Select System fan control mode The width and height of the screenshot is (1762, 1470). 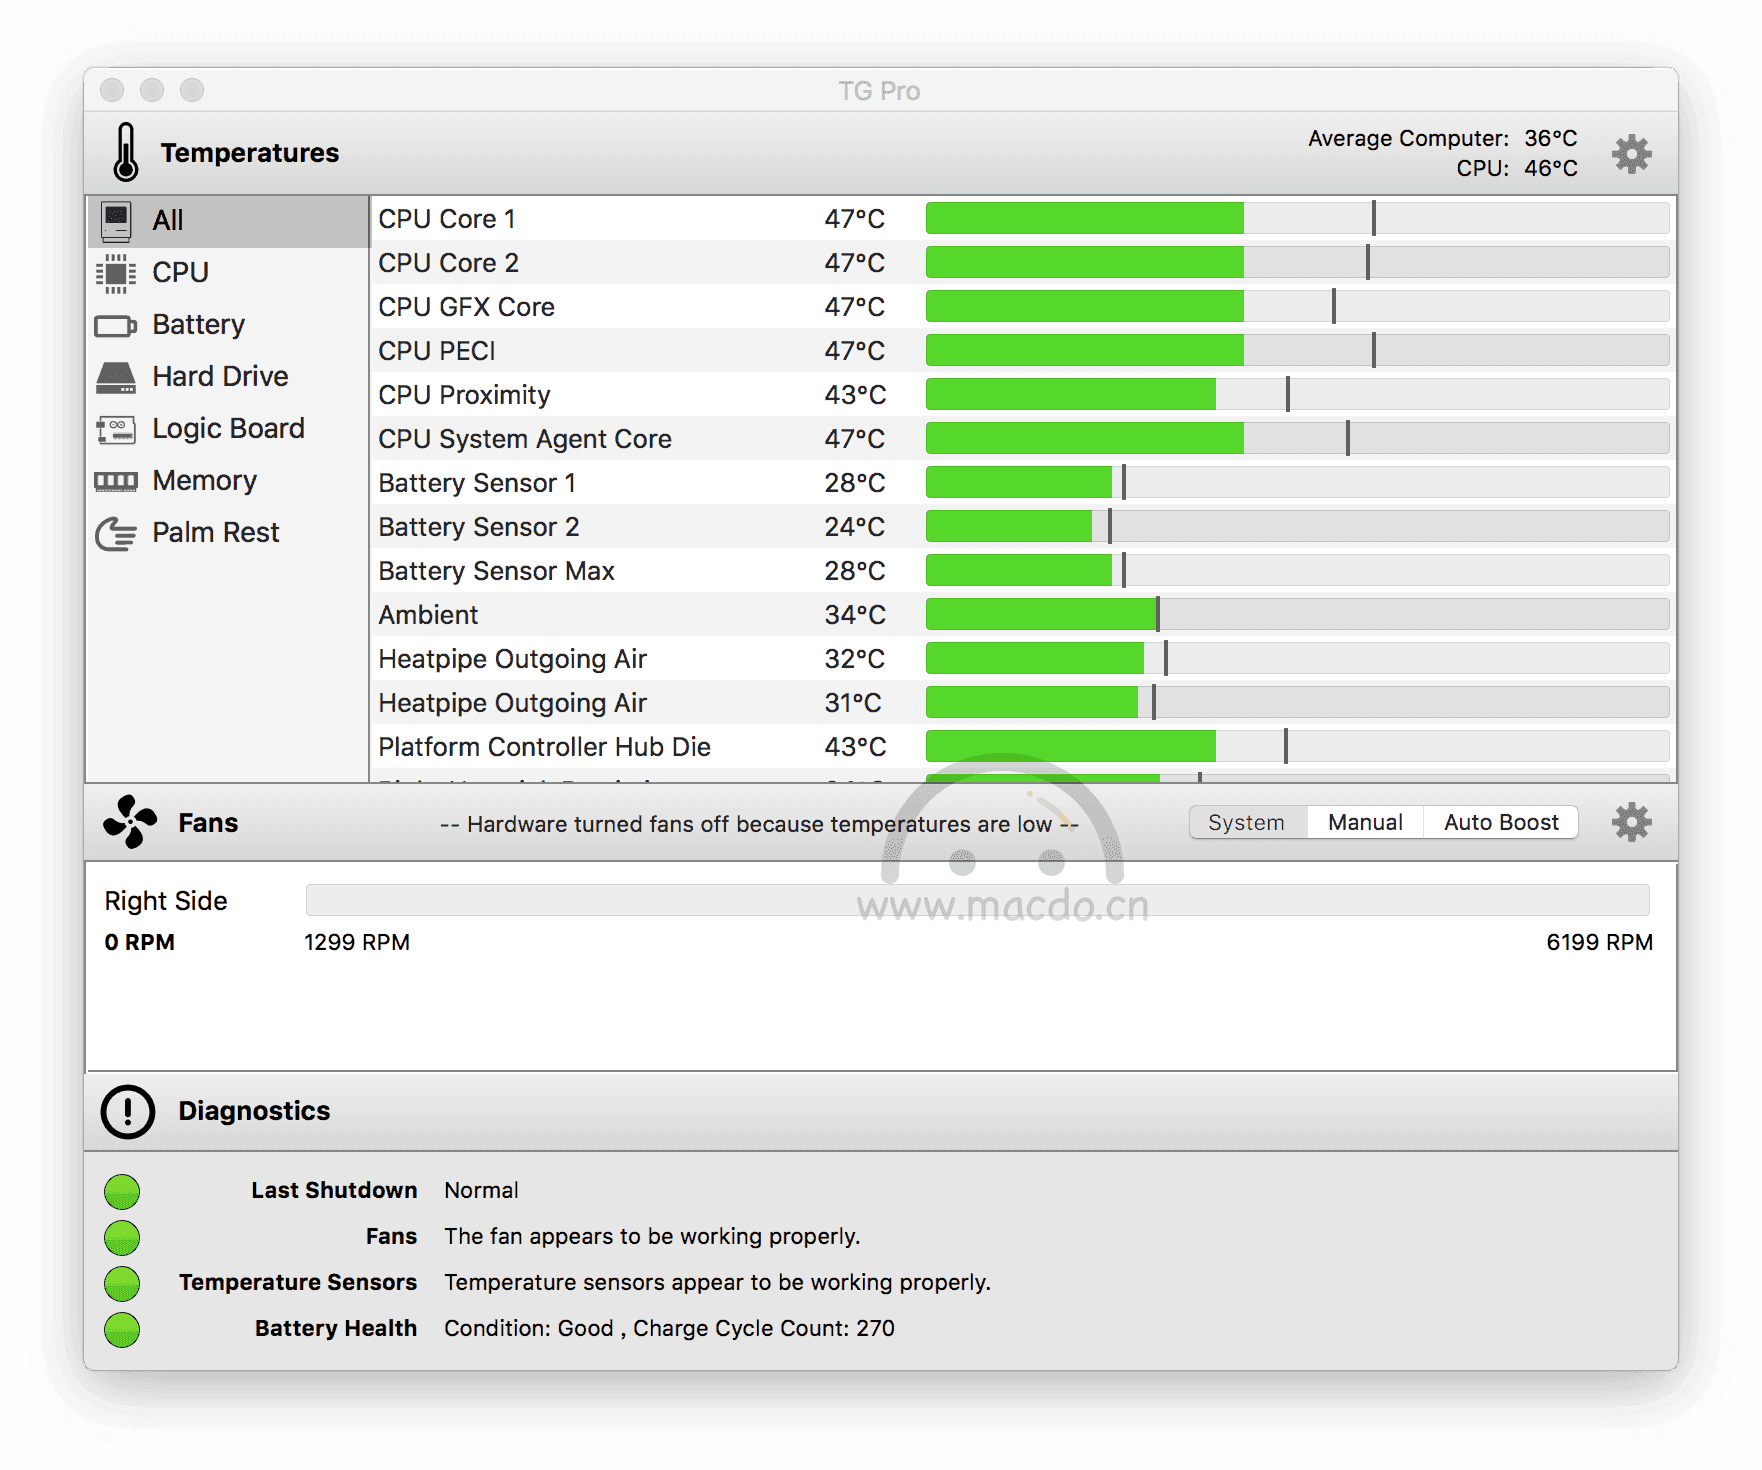coord(1247,823)
